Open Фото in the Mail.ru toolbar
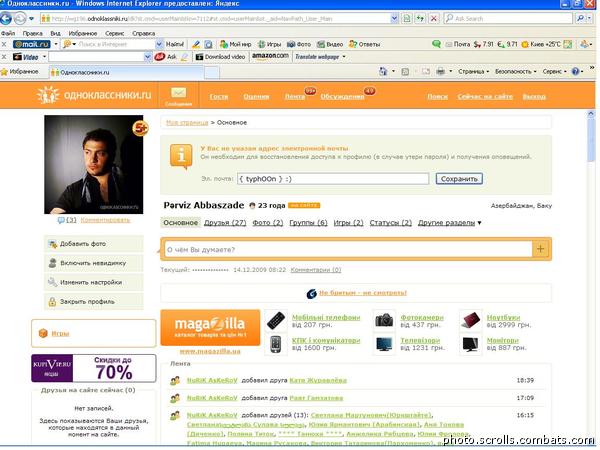The image size is (600, 450). (299, 44)
